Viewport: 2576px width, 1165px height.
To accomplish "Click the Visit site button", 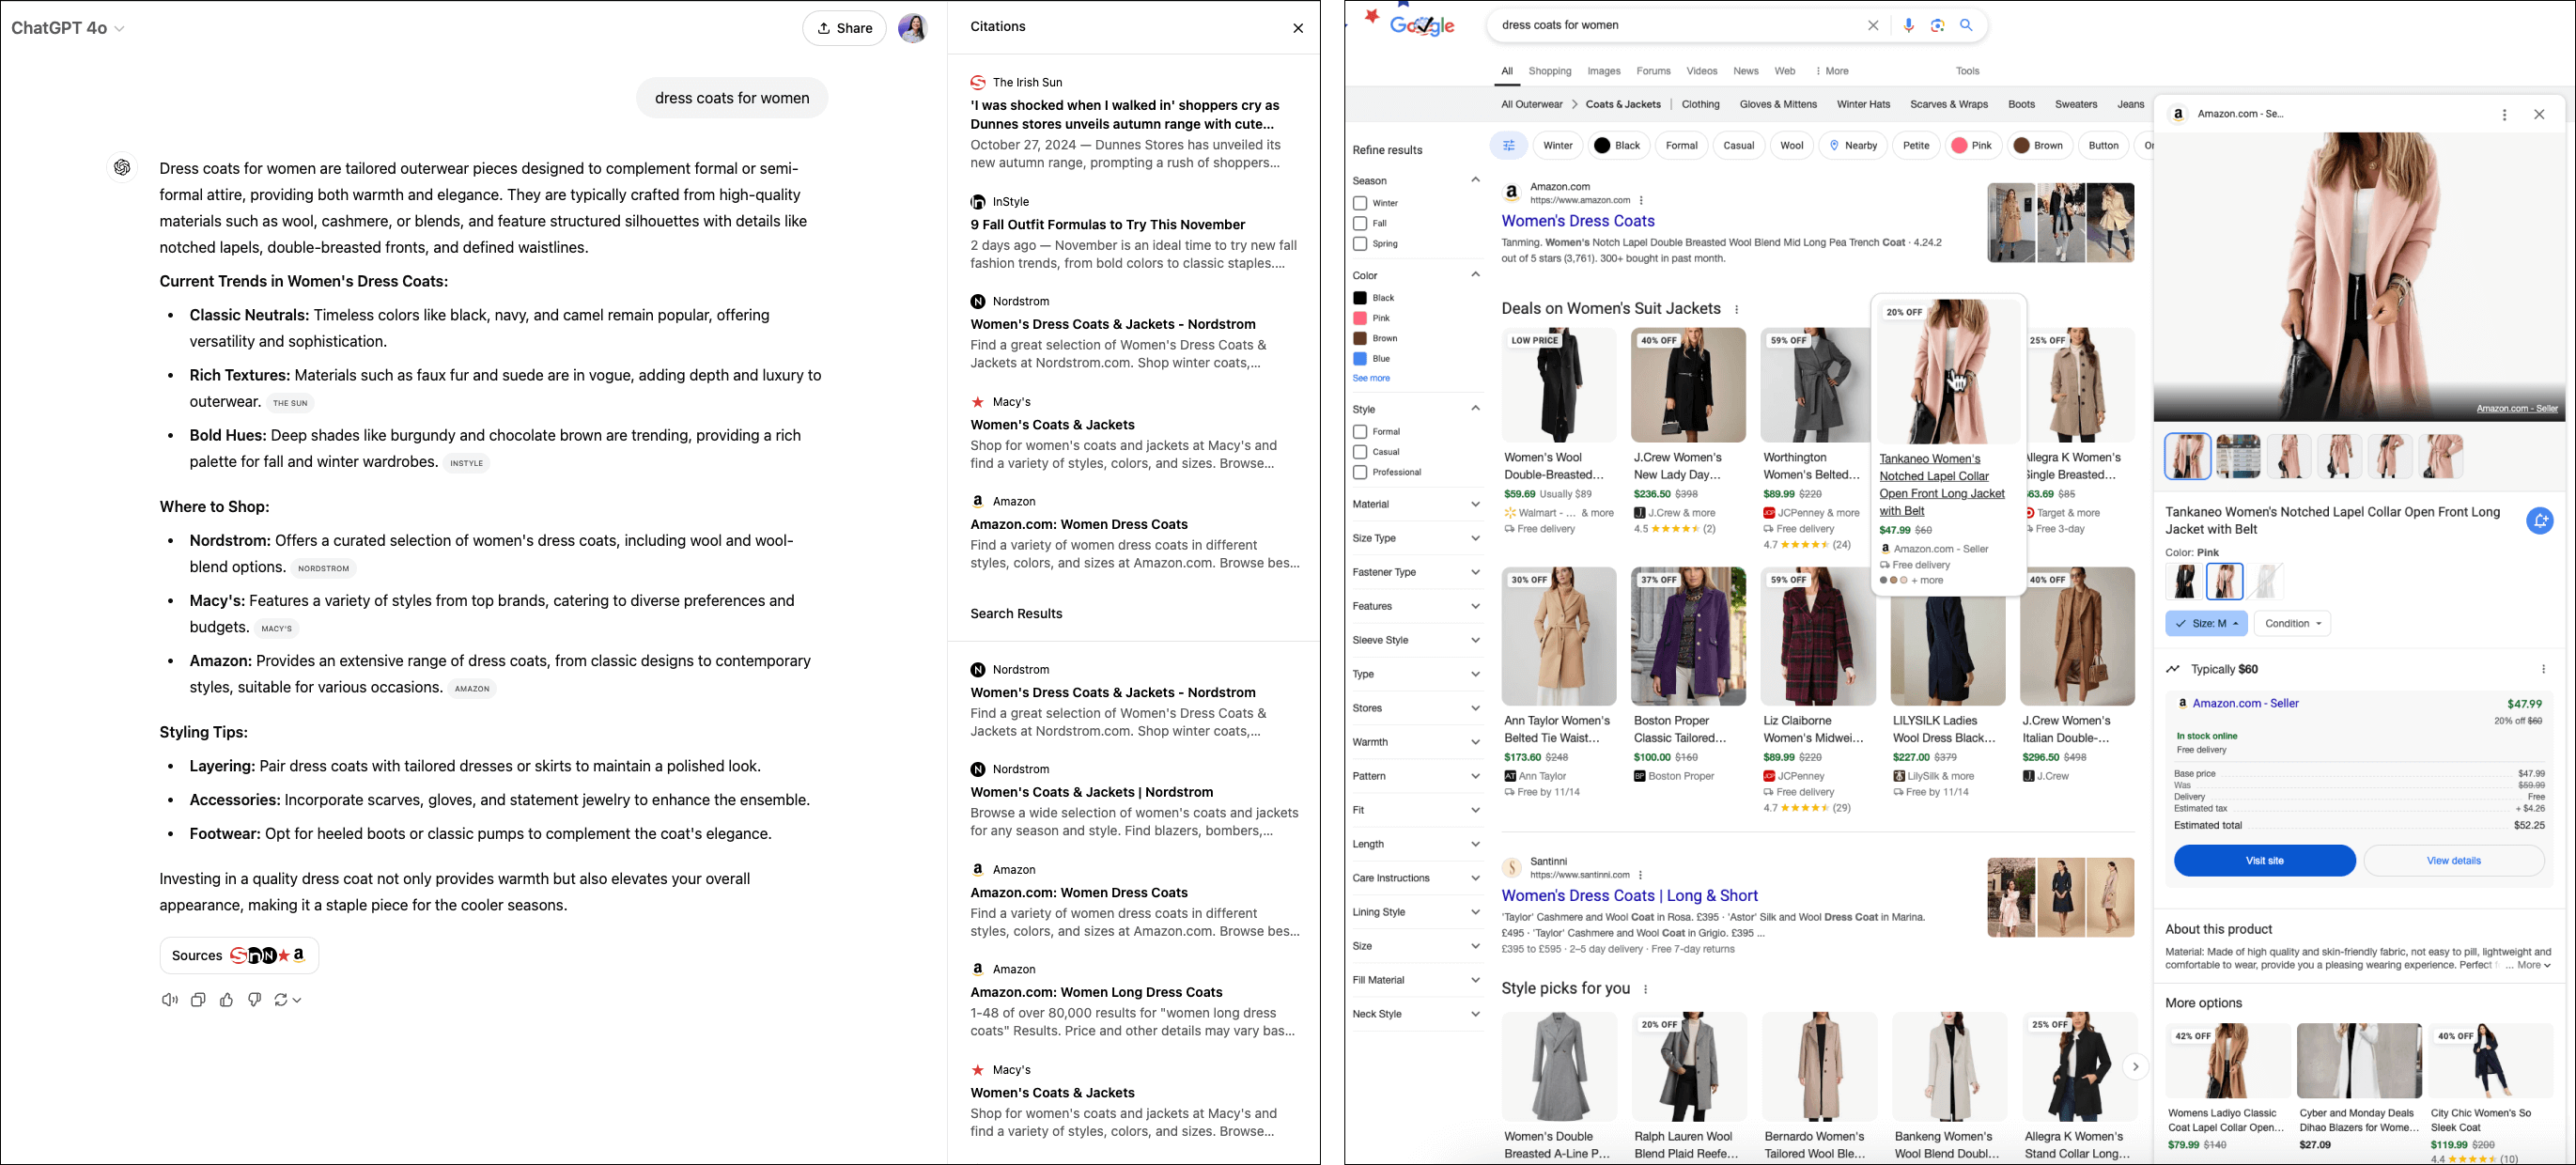I will [2264, 861].
